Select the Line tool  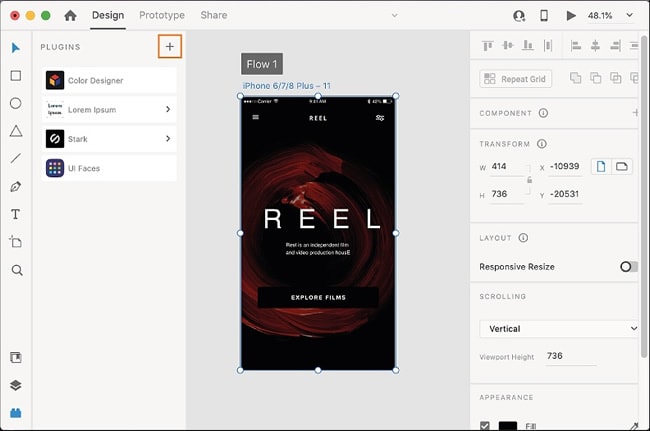pos(16,158)
